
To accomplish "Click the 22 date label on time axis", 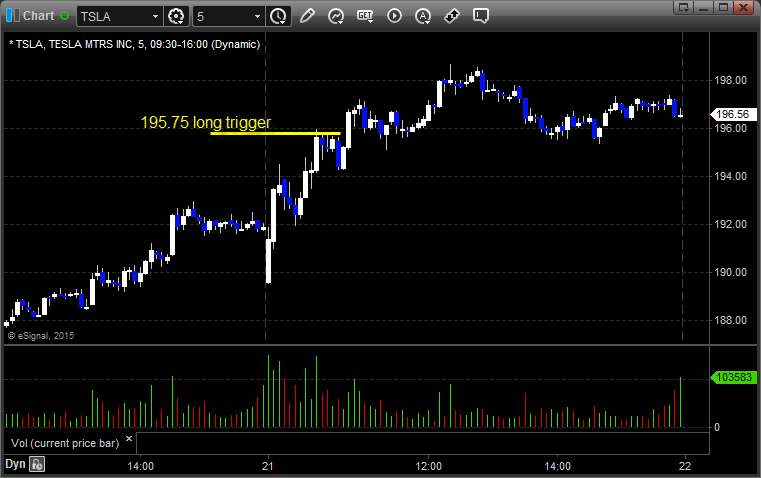I will coord(685,466).
